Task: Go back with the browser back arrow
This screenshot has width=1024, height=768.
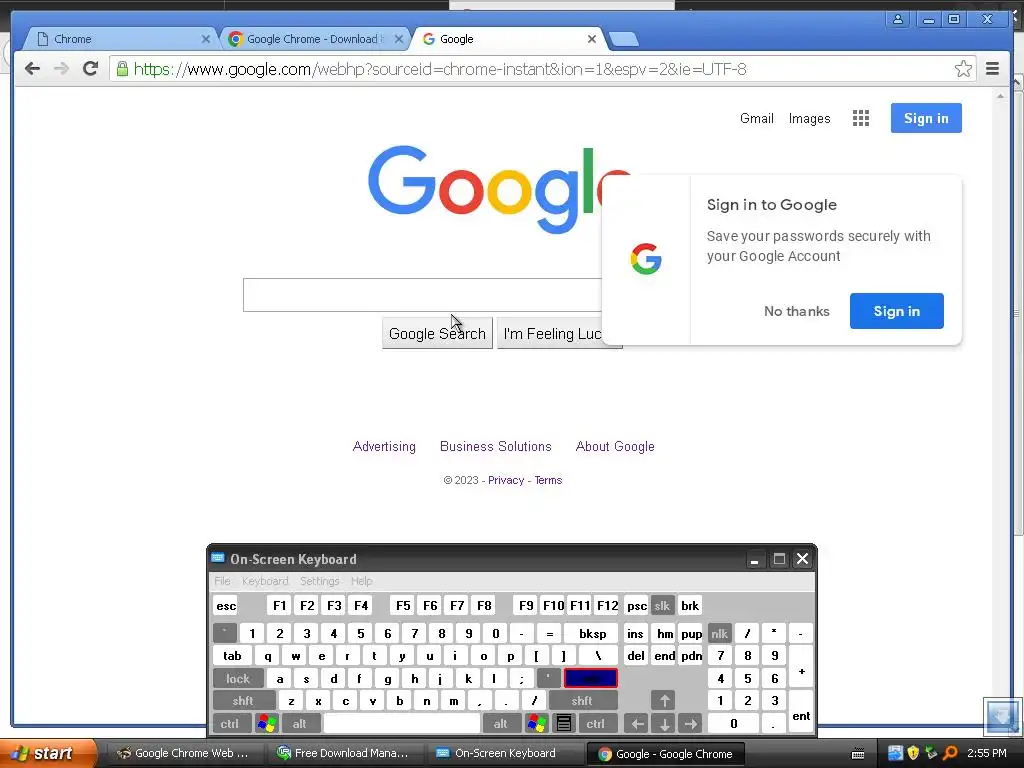Action: click(x=32, y=69)
